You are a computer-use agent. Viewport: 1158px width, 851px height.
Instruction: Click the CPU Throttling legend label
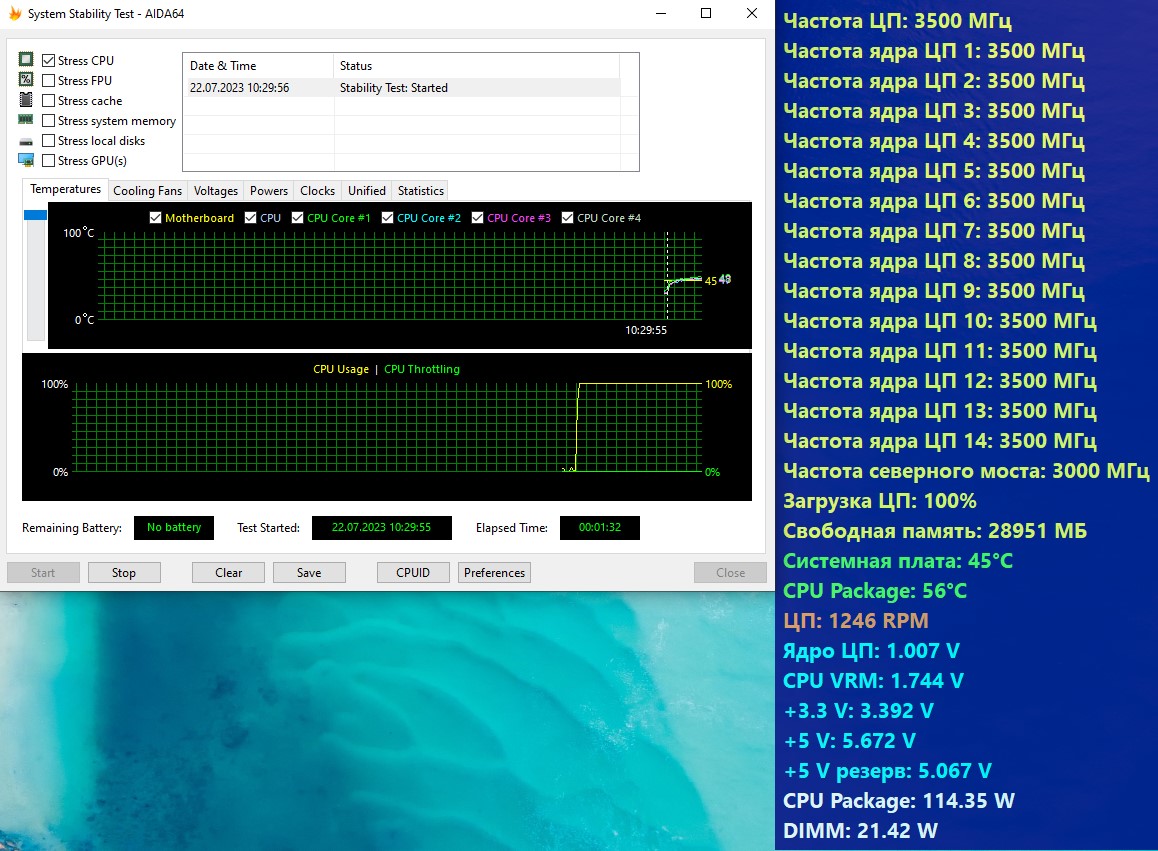(x=422, y=369)
